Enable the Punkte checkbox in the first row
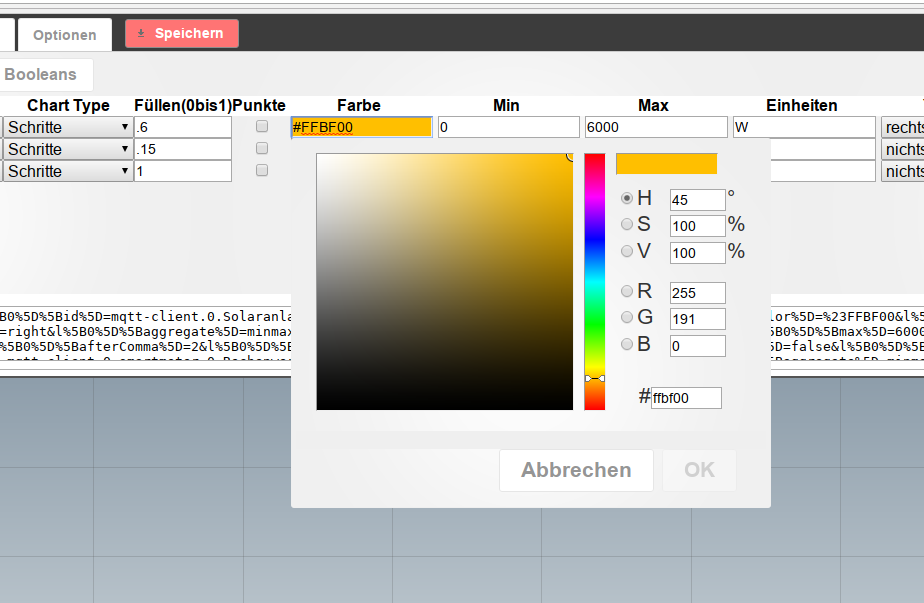 (x=261, y=126)
